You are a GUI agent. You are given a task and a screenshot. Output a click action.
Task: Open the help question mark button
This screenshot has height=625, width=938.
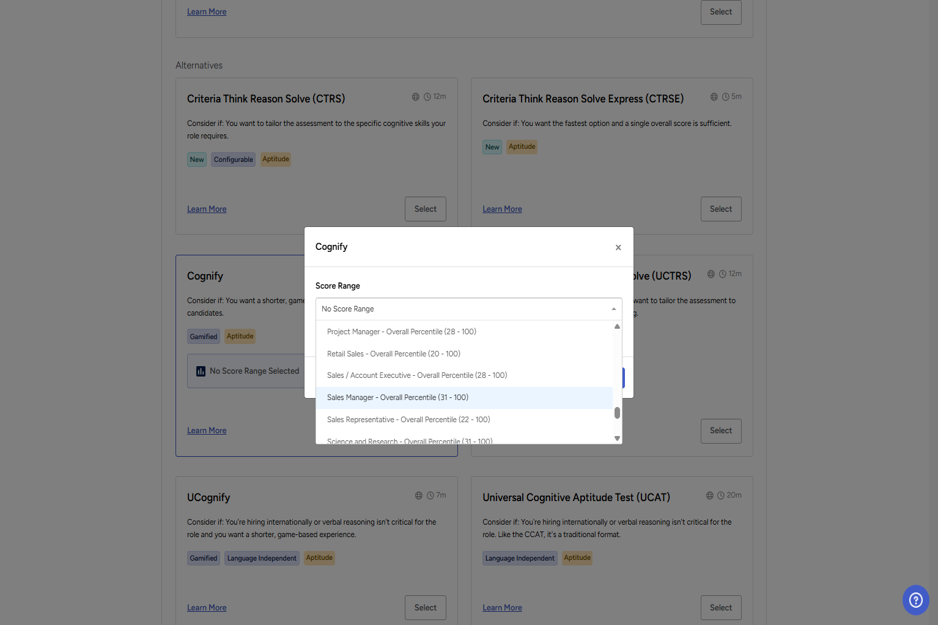coord(915,599)
